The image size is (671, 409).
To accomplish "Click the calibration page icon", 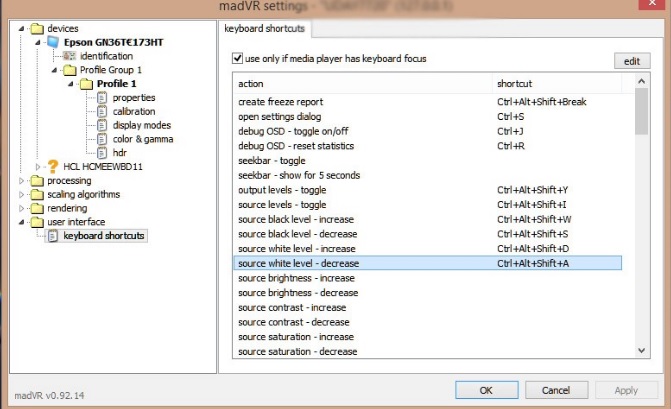I will pyautogui.click(x=102, y=111).
